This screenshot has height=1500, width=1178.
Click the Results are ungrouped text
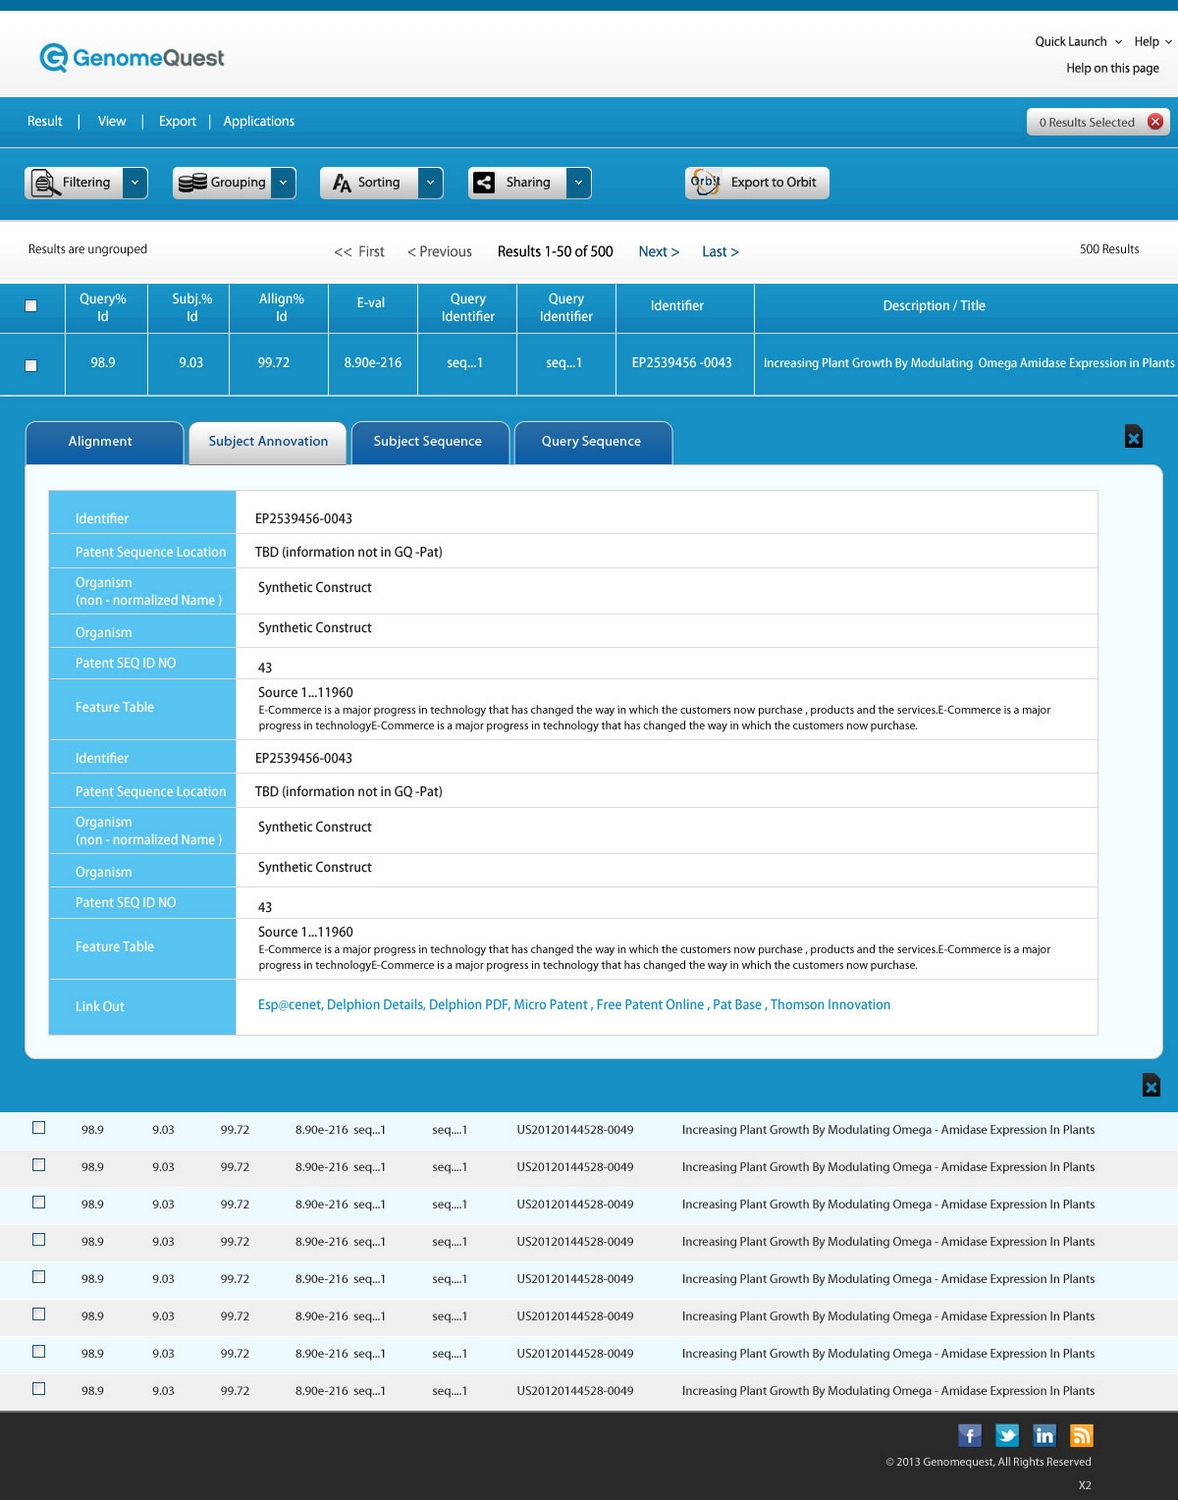[x=88, y=249]
